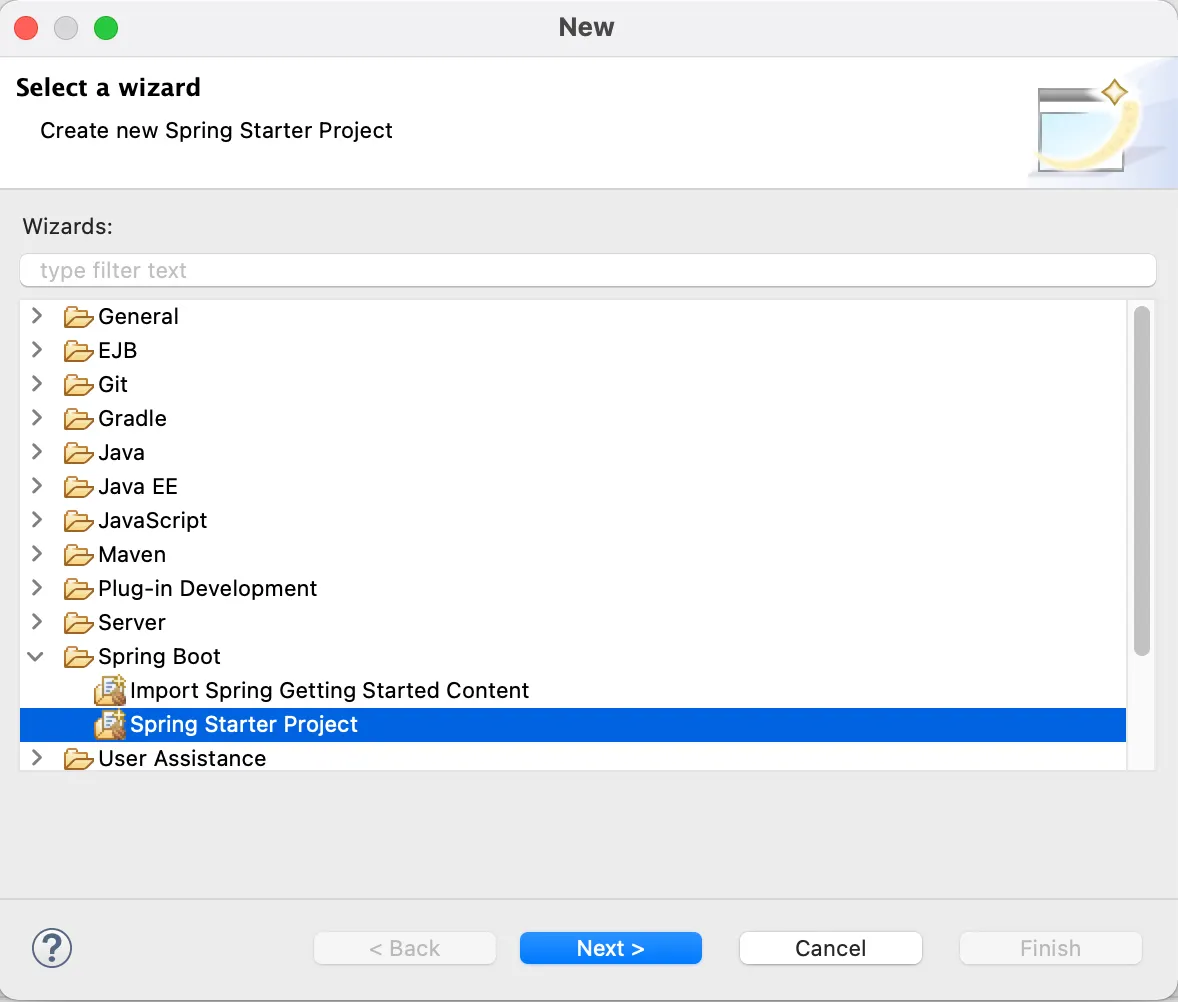The height and width of the screenshot is (1002, 1178).
Task: Click the Spring Boot folder icon
Action: [x=78, y=656]
